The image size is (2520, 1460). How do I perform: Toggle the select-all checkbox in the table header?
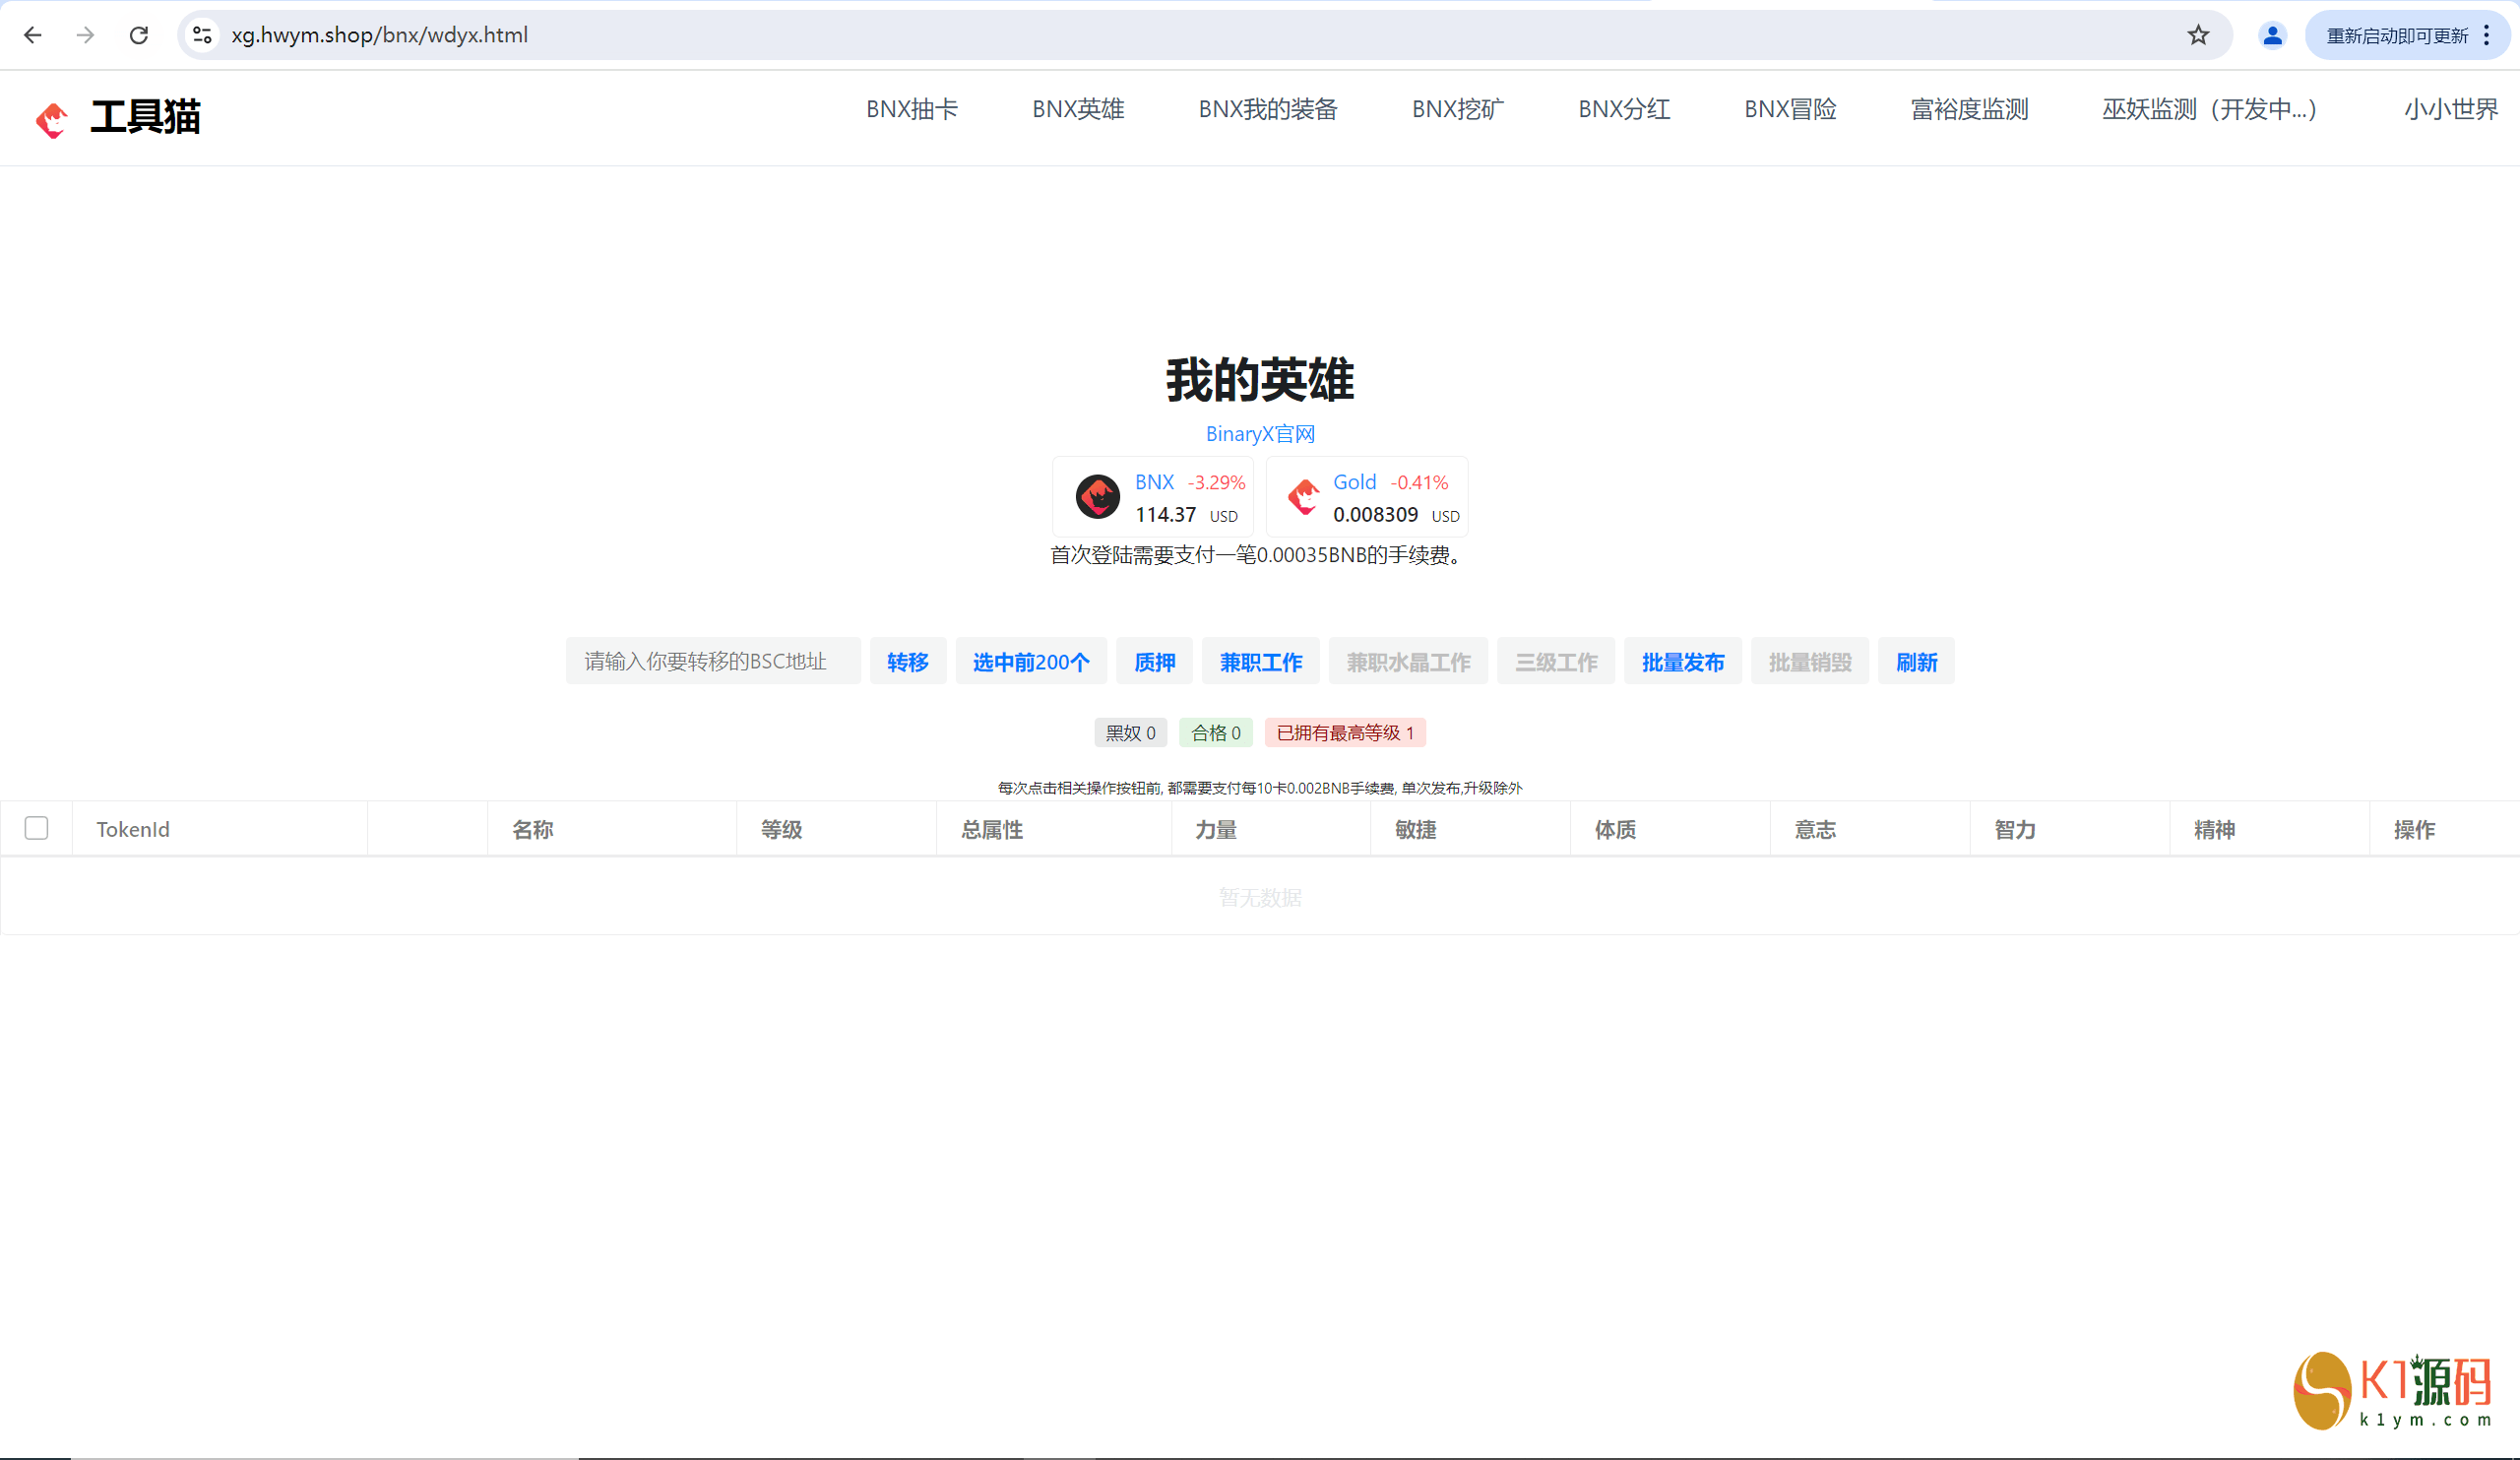(37, 828)
